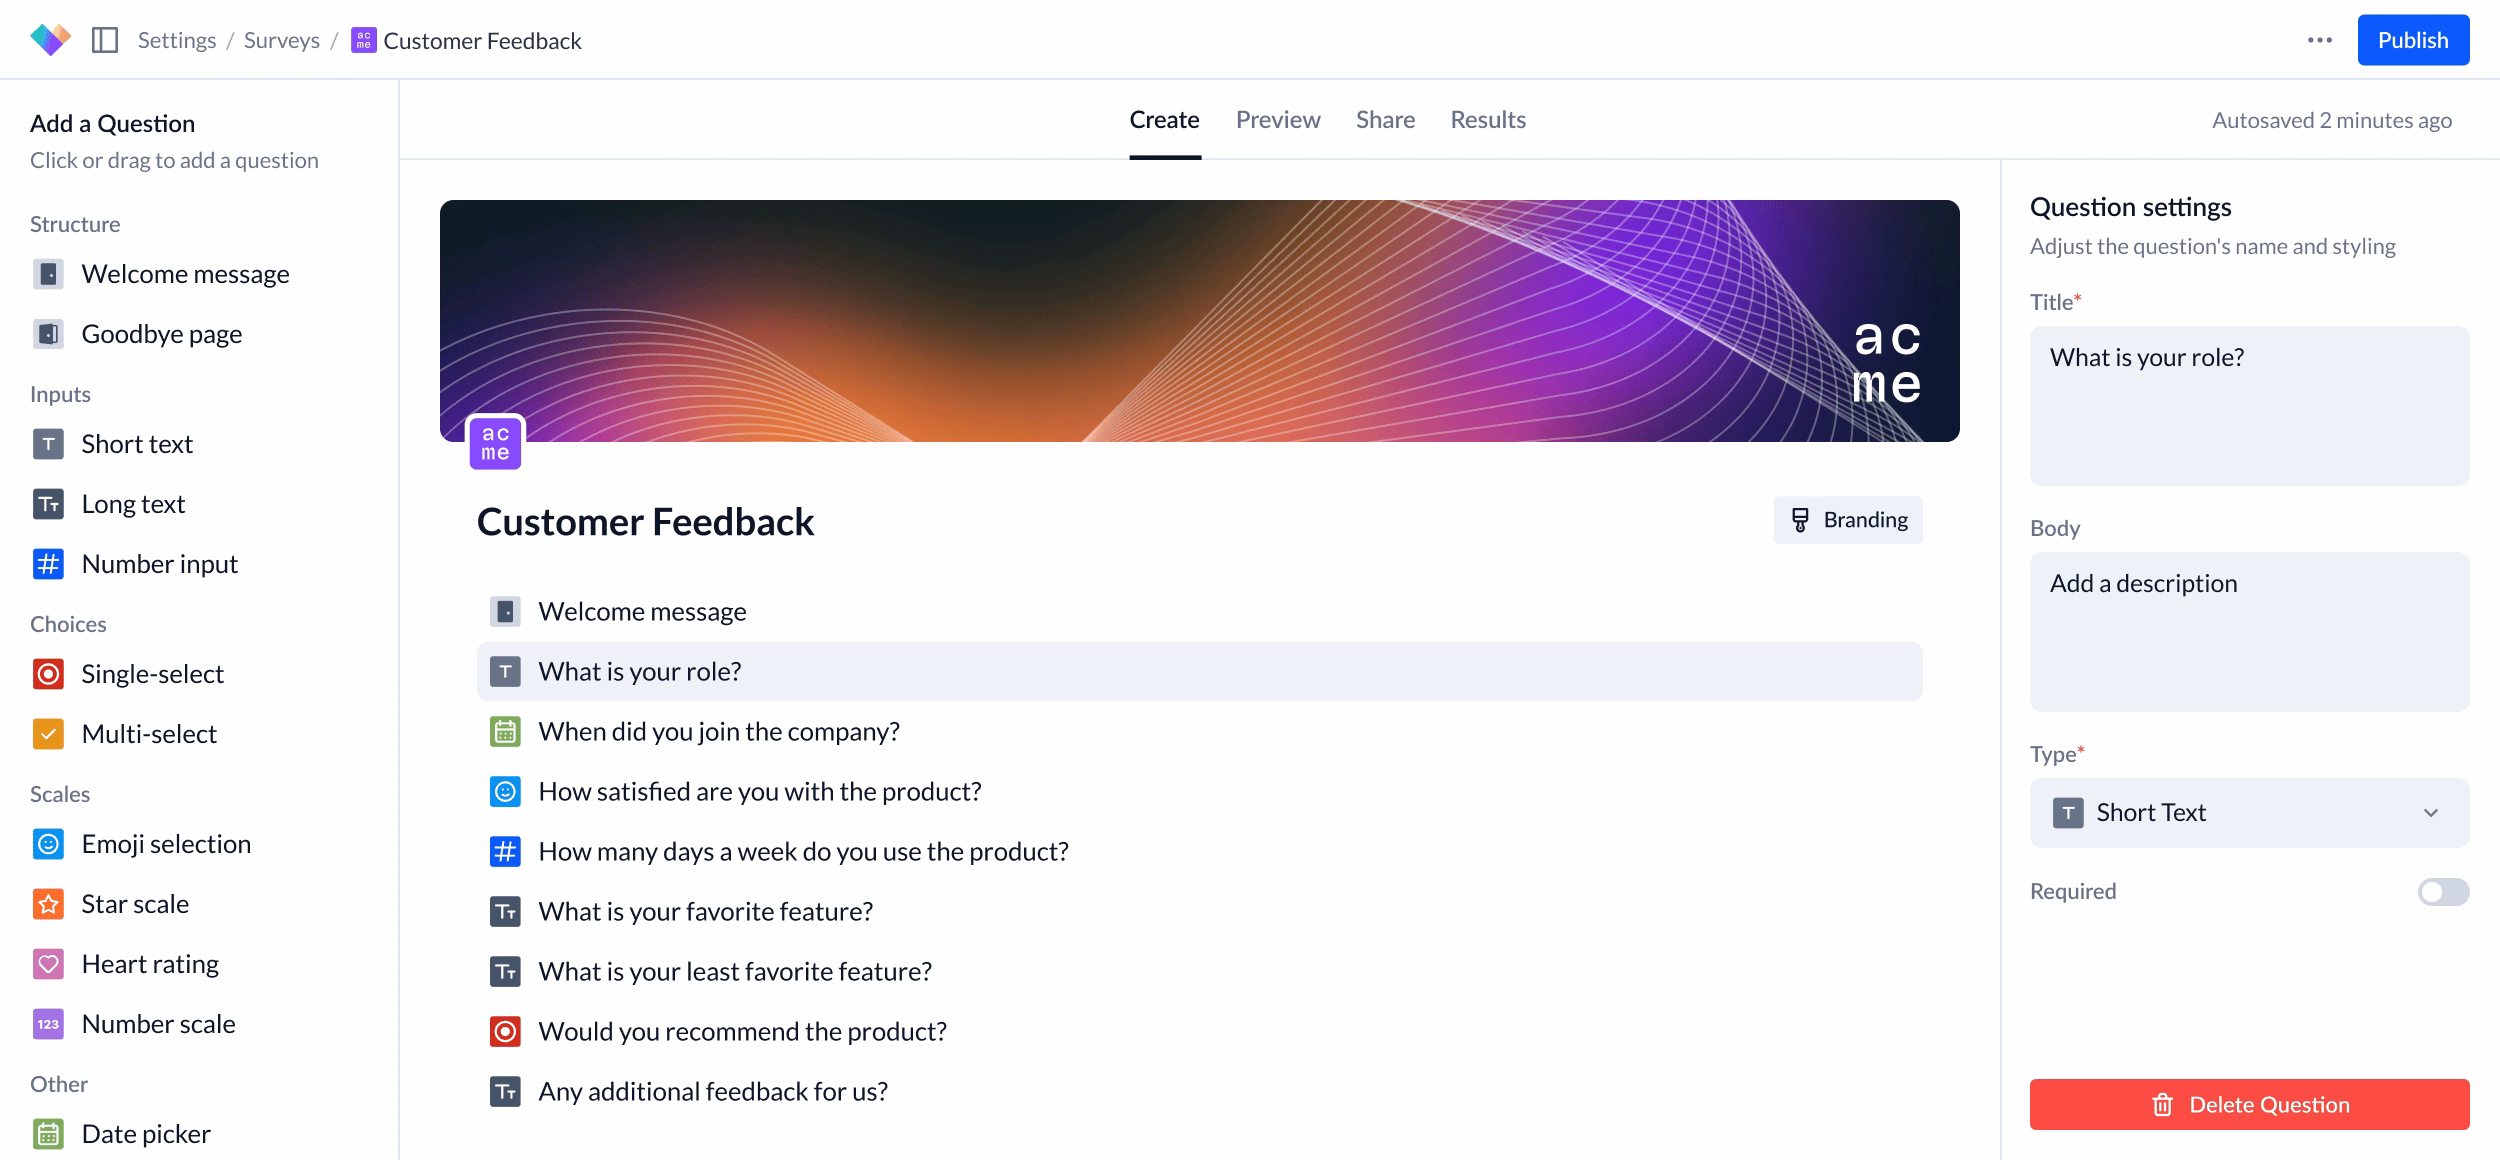This screenshot has height=1160, width=2500.
Task: Enable the Required toggle
Action: (2443, 892)
